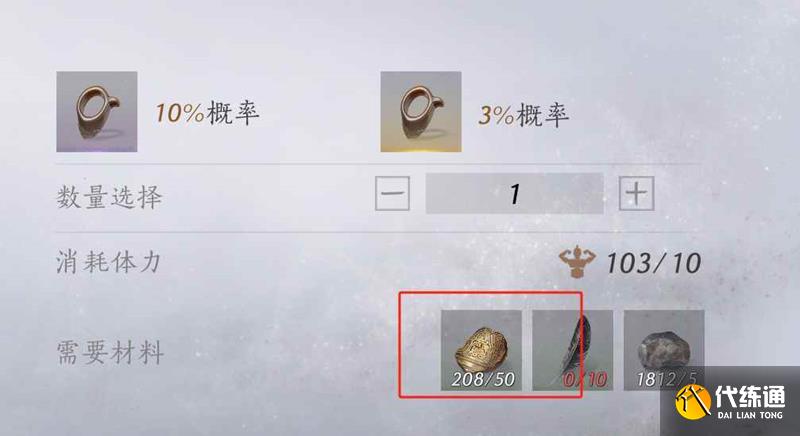Inspect the black feather material slot
Screen dimensions: 800x436
572,350
